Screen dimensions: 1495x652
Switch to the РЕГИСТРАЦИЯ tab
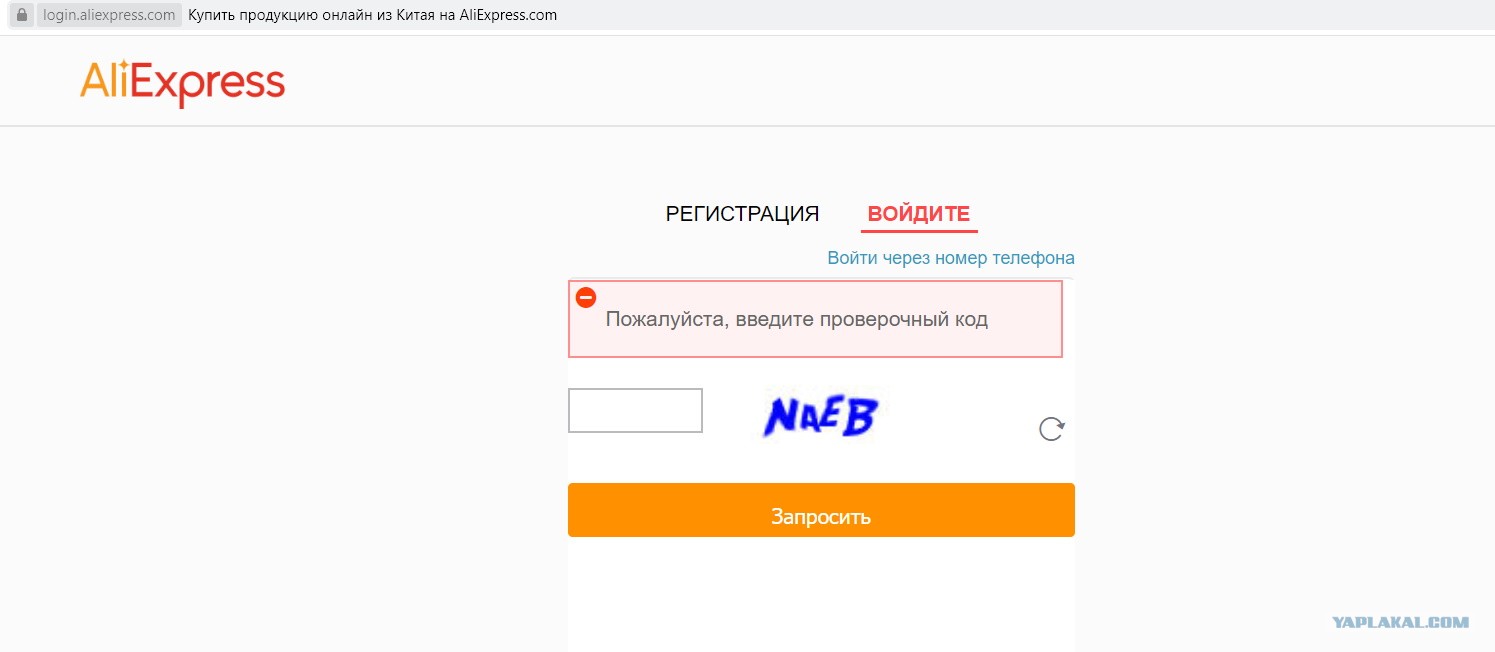point(742,213)
